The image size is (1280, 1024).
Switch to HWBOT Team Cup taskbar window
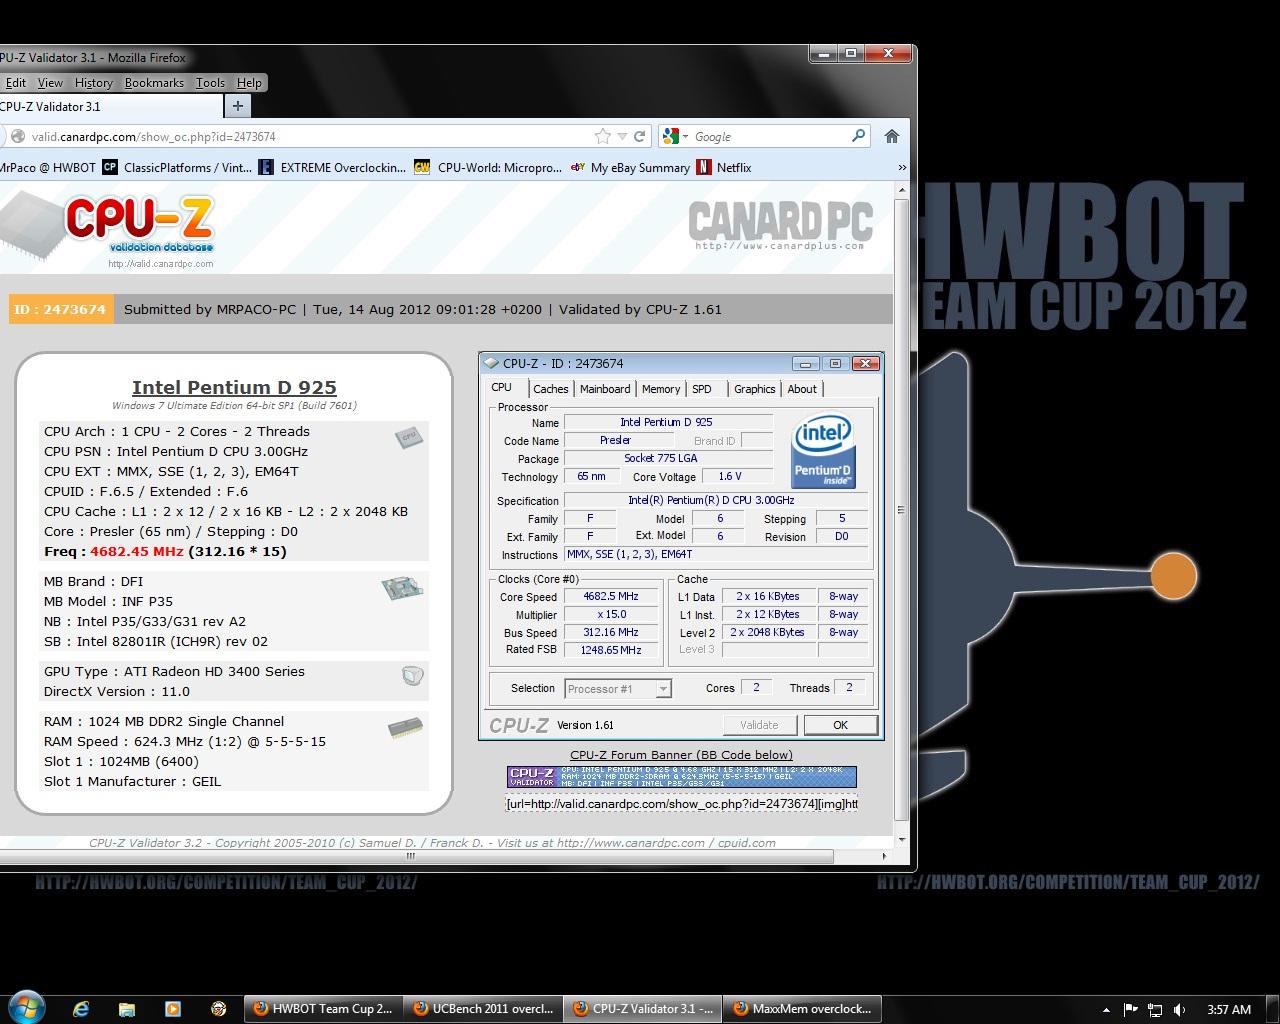tap(324, 1009)
